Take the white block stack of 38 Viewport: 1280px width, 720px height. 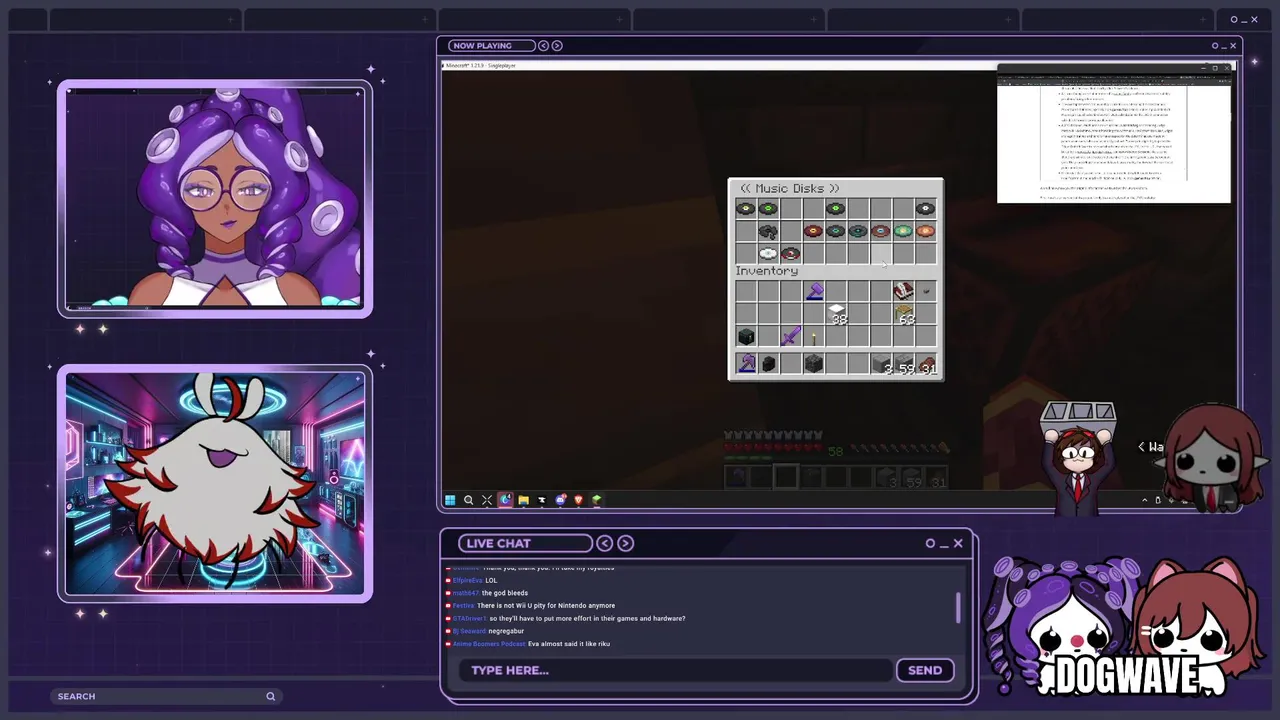pos(837,314)
